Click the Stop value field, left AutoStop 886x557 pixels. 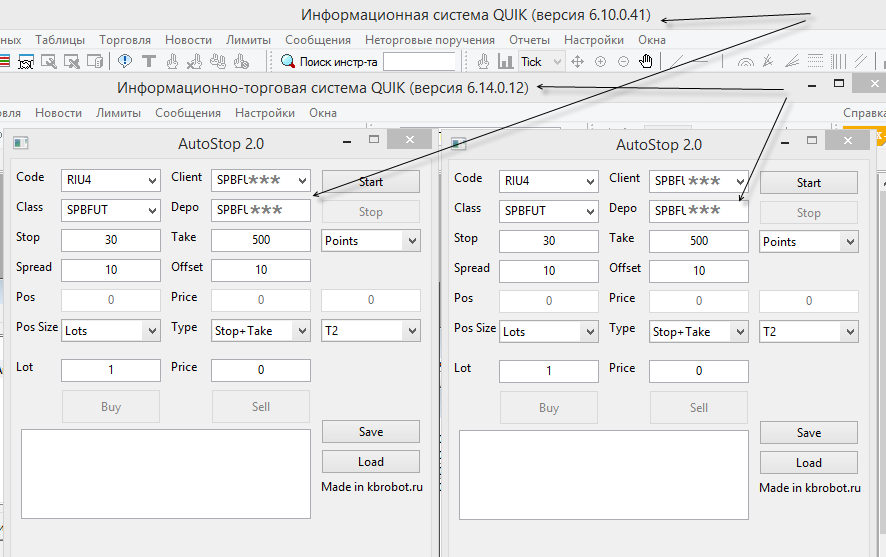click(x=111, y=240)
